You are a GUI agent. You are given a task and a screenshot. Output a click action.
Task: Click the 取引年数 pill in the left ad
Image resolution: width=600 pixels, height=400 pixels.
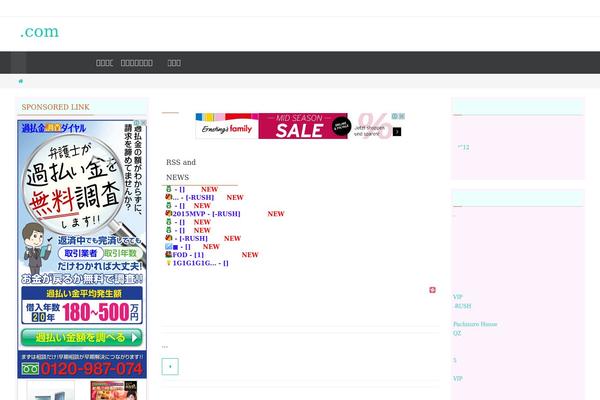[x=120, y=253]
